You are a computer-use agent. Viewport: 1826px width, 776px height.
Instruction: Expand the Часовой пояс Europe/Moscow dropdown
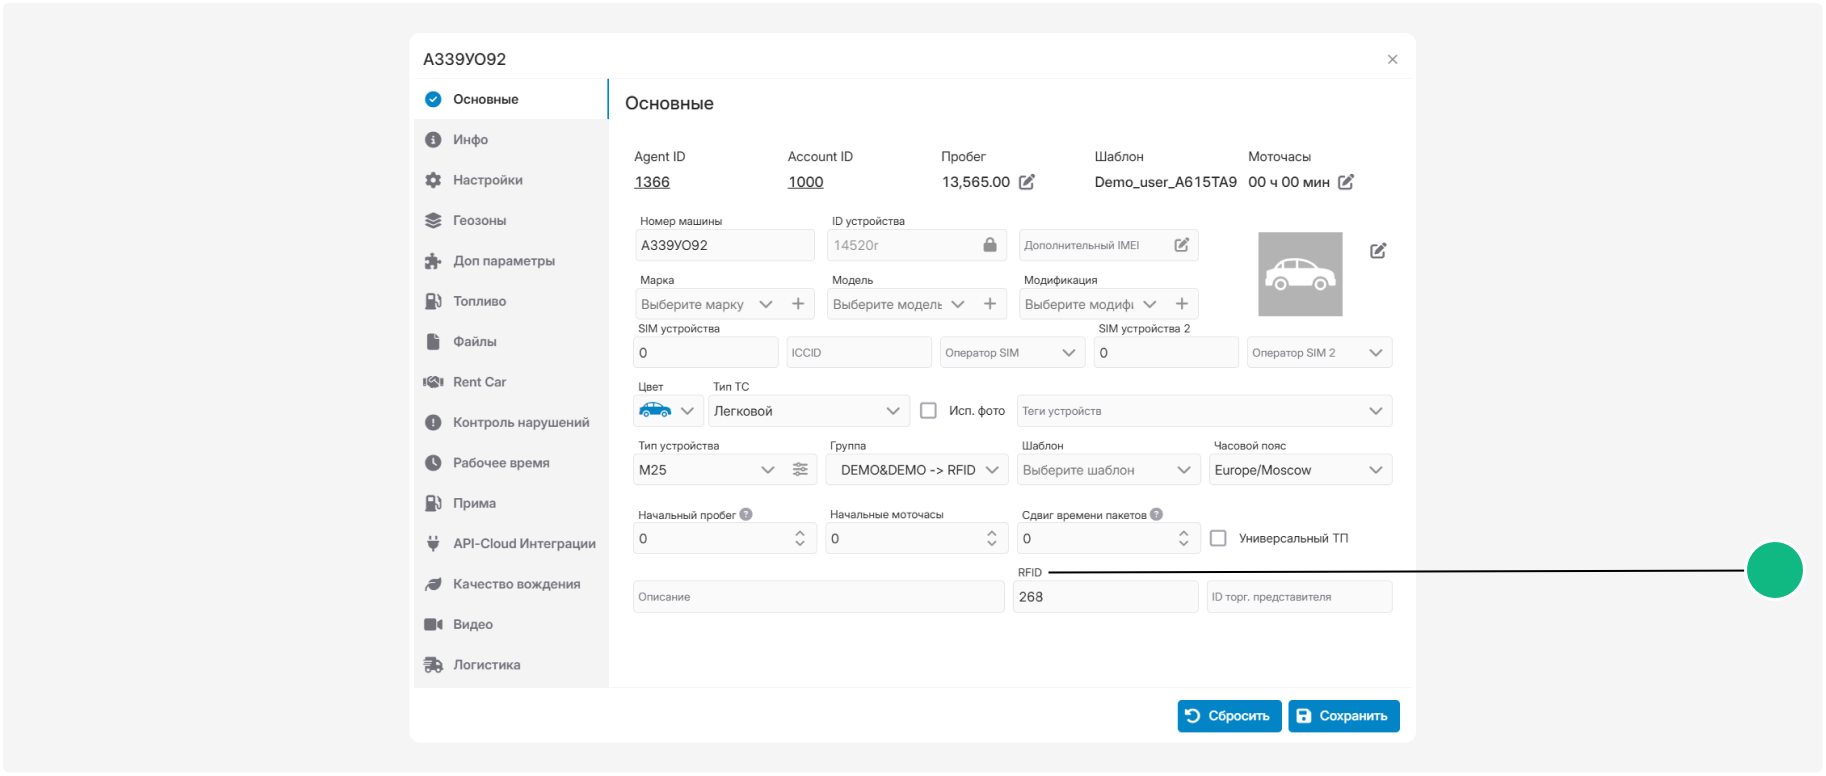point(1300,470)
